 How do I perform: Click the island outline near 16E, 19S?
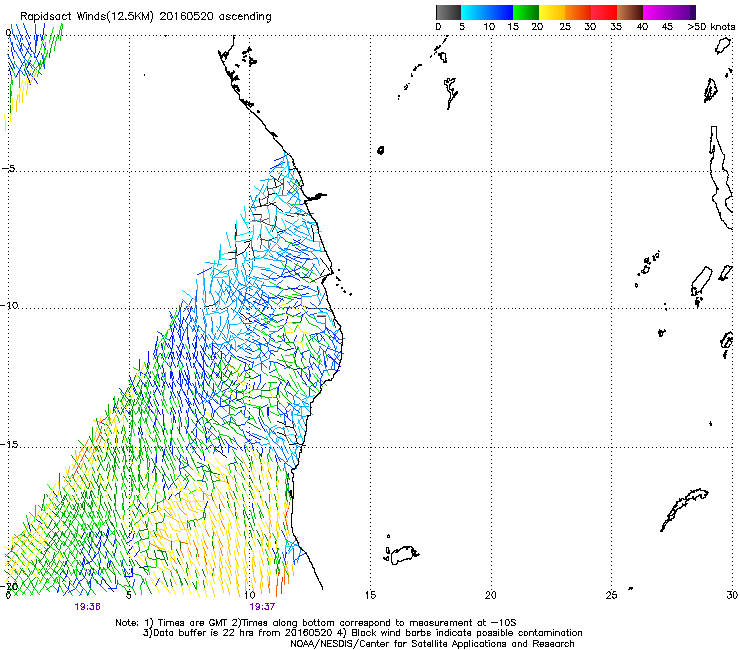tap(403, 555)
